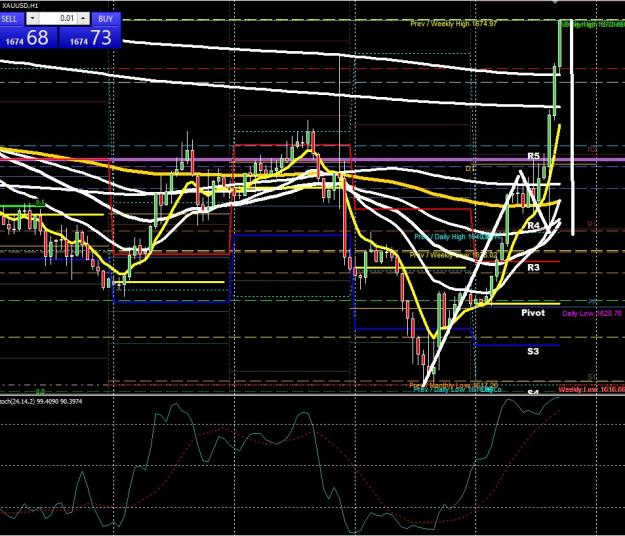Decrease lot size with down arrow
This screenshot has height=536, width=625.
click(x=33, y=18)
